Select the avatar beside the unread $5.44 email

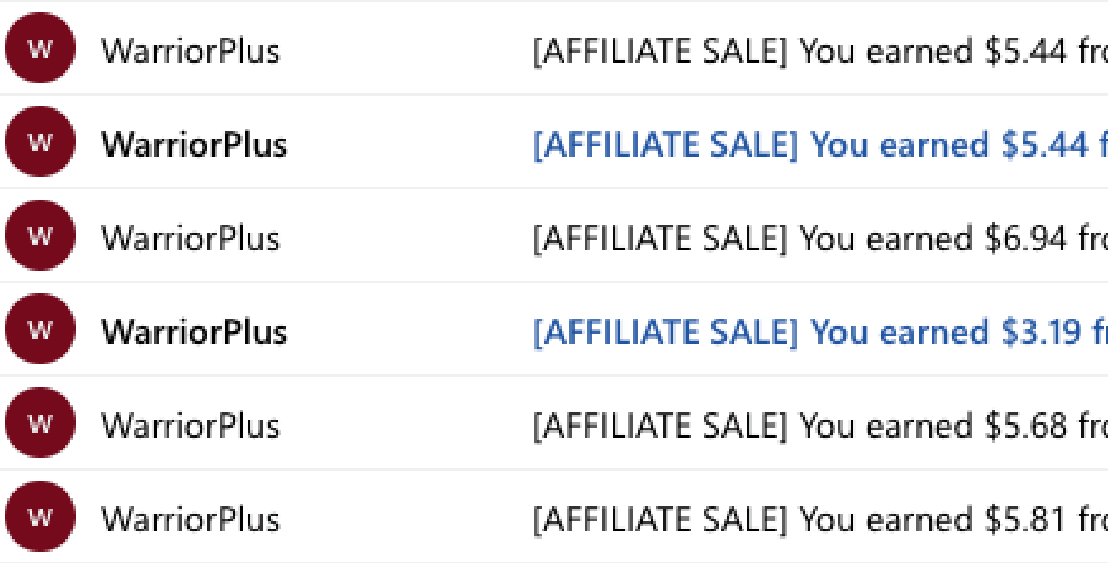[x=40, y=141]
